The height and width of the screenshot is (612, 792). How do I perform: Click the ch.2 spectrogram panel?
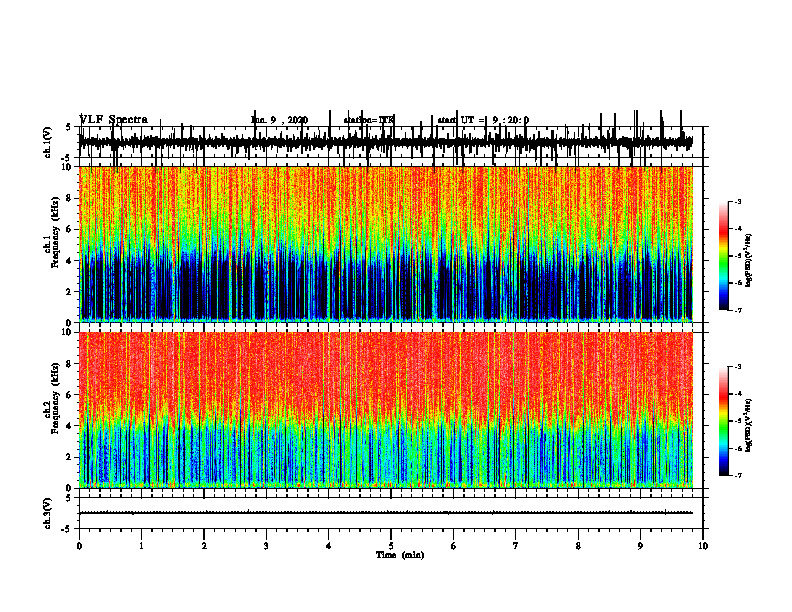tap(385, 410)
